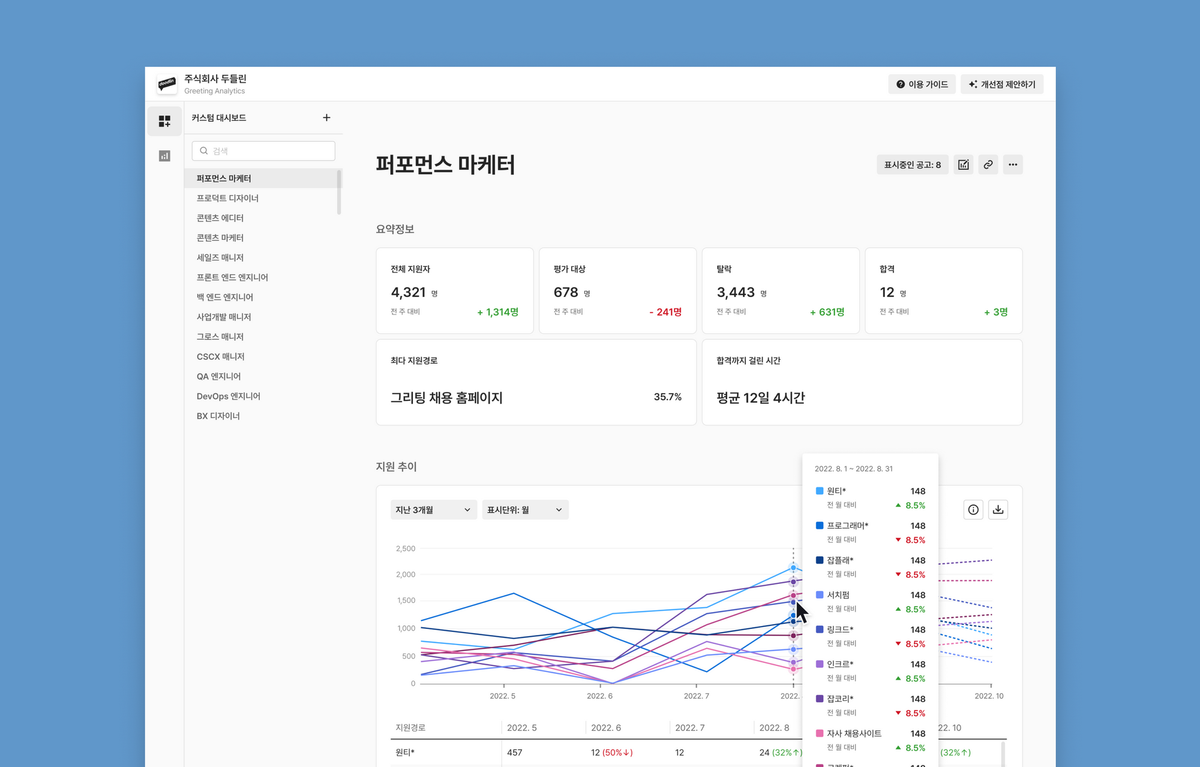Click the 퍼포먼스 마케터 page title
The image size is (1200, 767).
[x=446, y=165]
